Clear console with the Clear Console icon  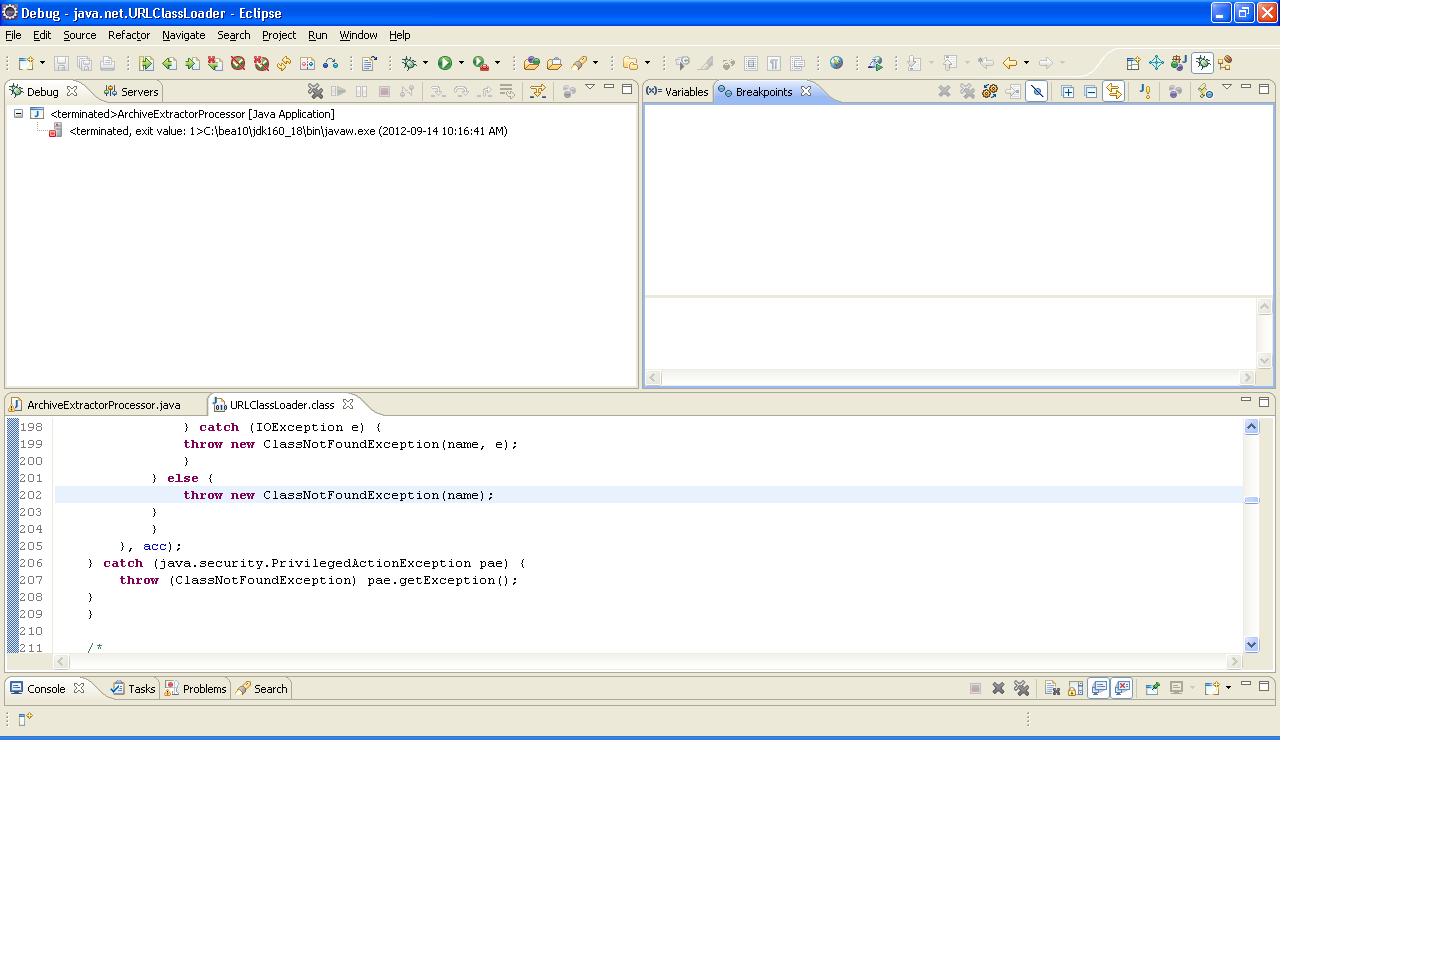click(1052, 688)
